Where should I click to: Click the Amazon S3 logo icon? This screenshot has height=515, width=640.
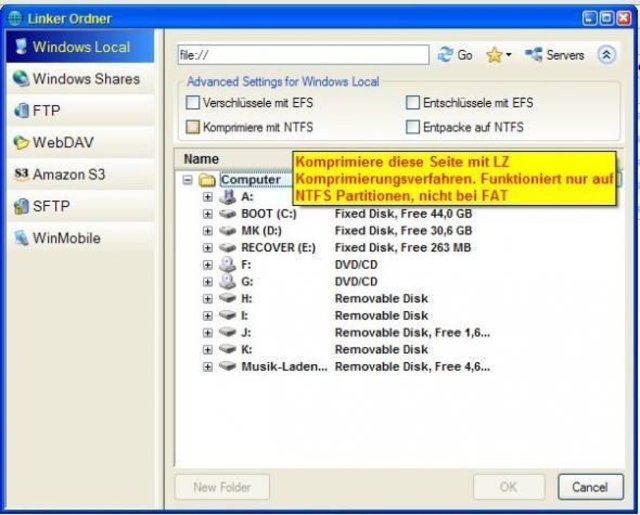21,174
